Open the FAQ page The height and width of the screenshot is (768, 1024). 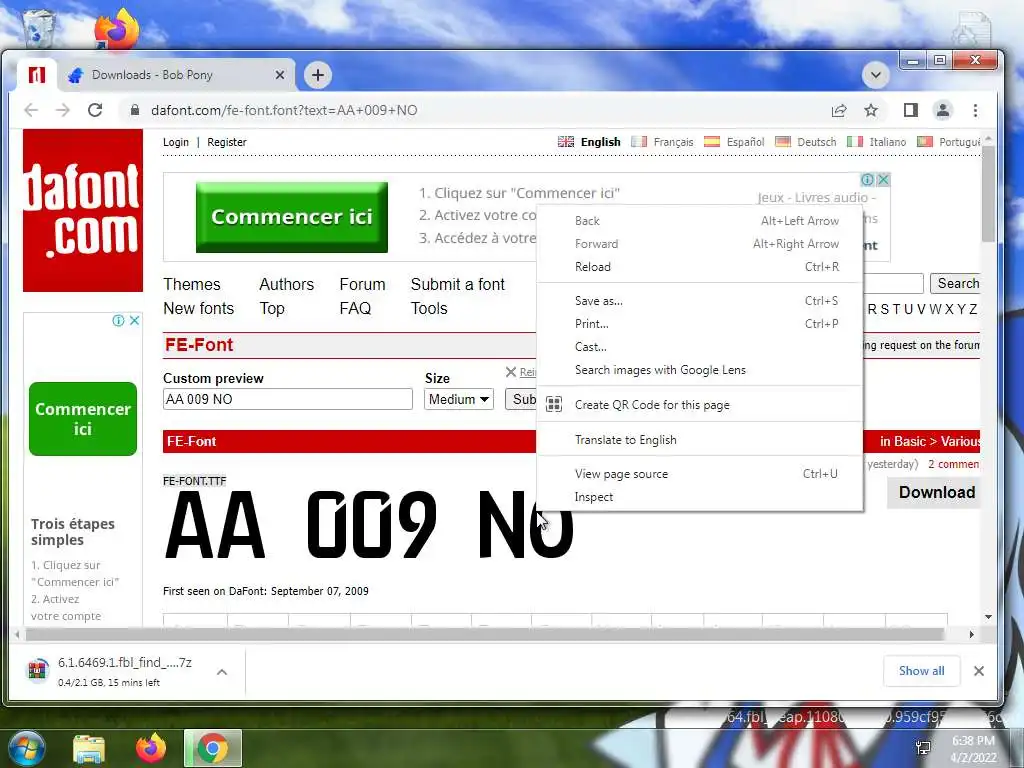355,308
